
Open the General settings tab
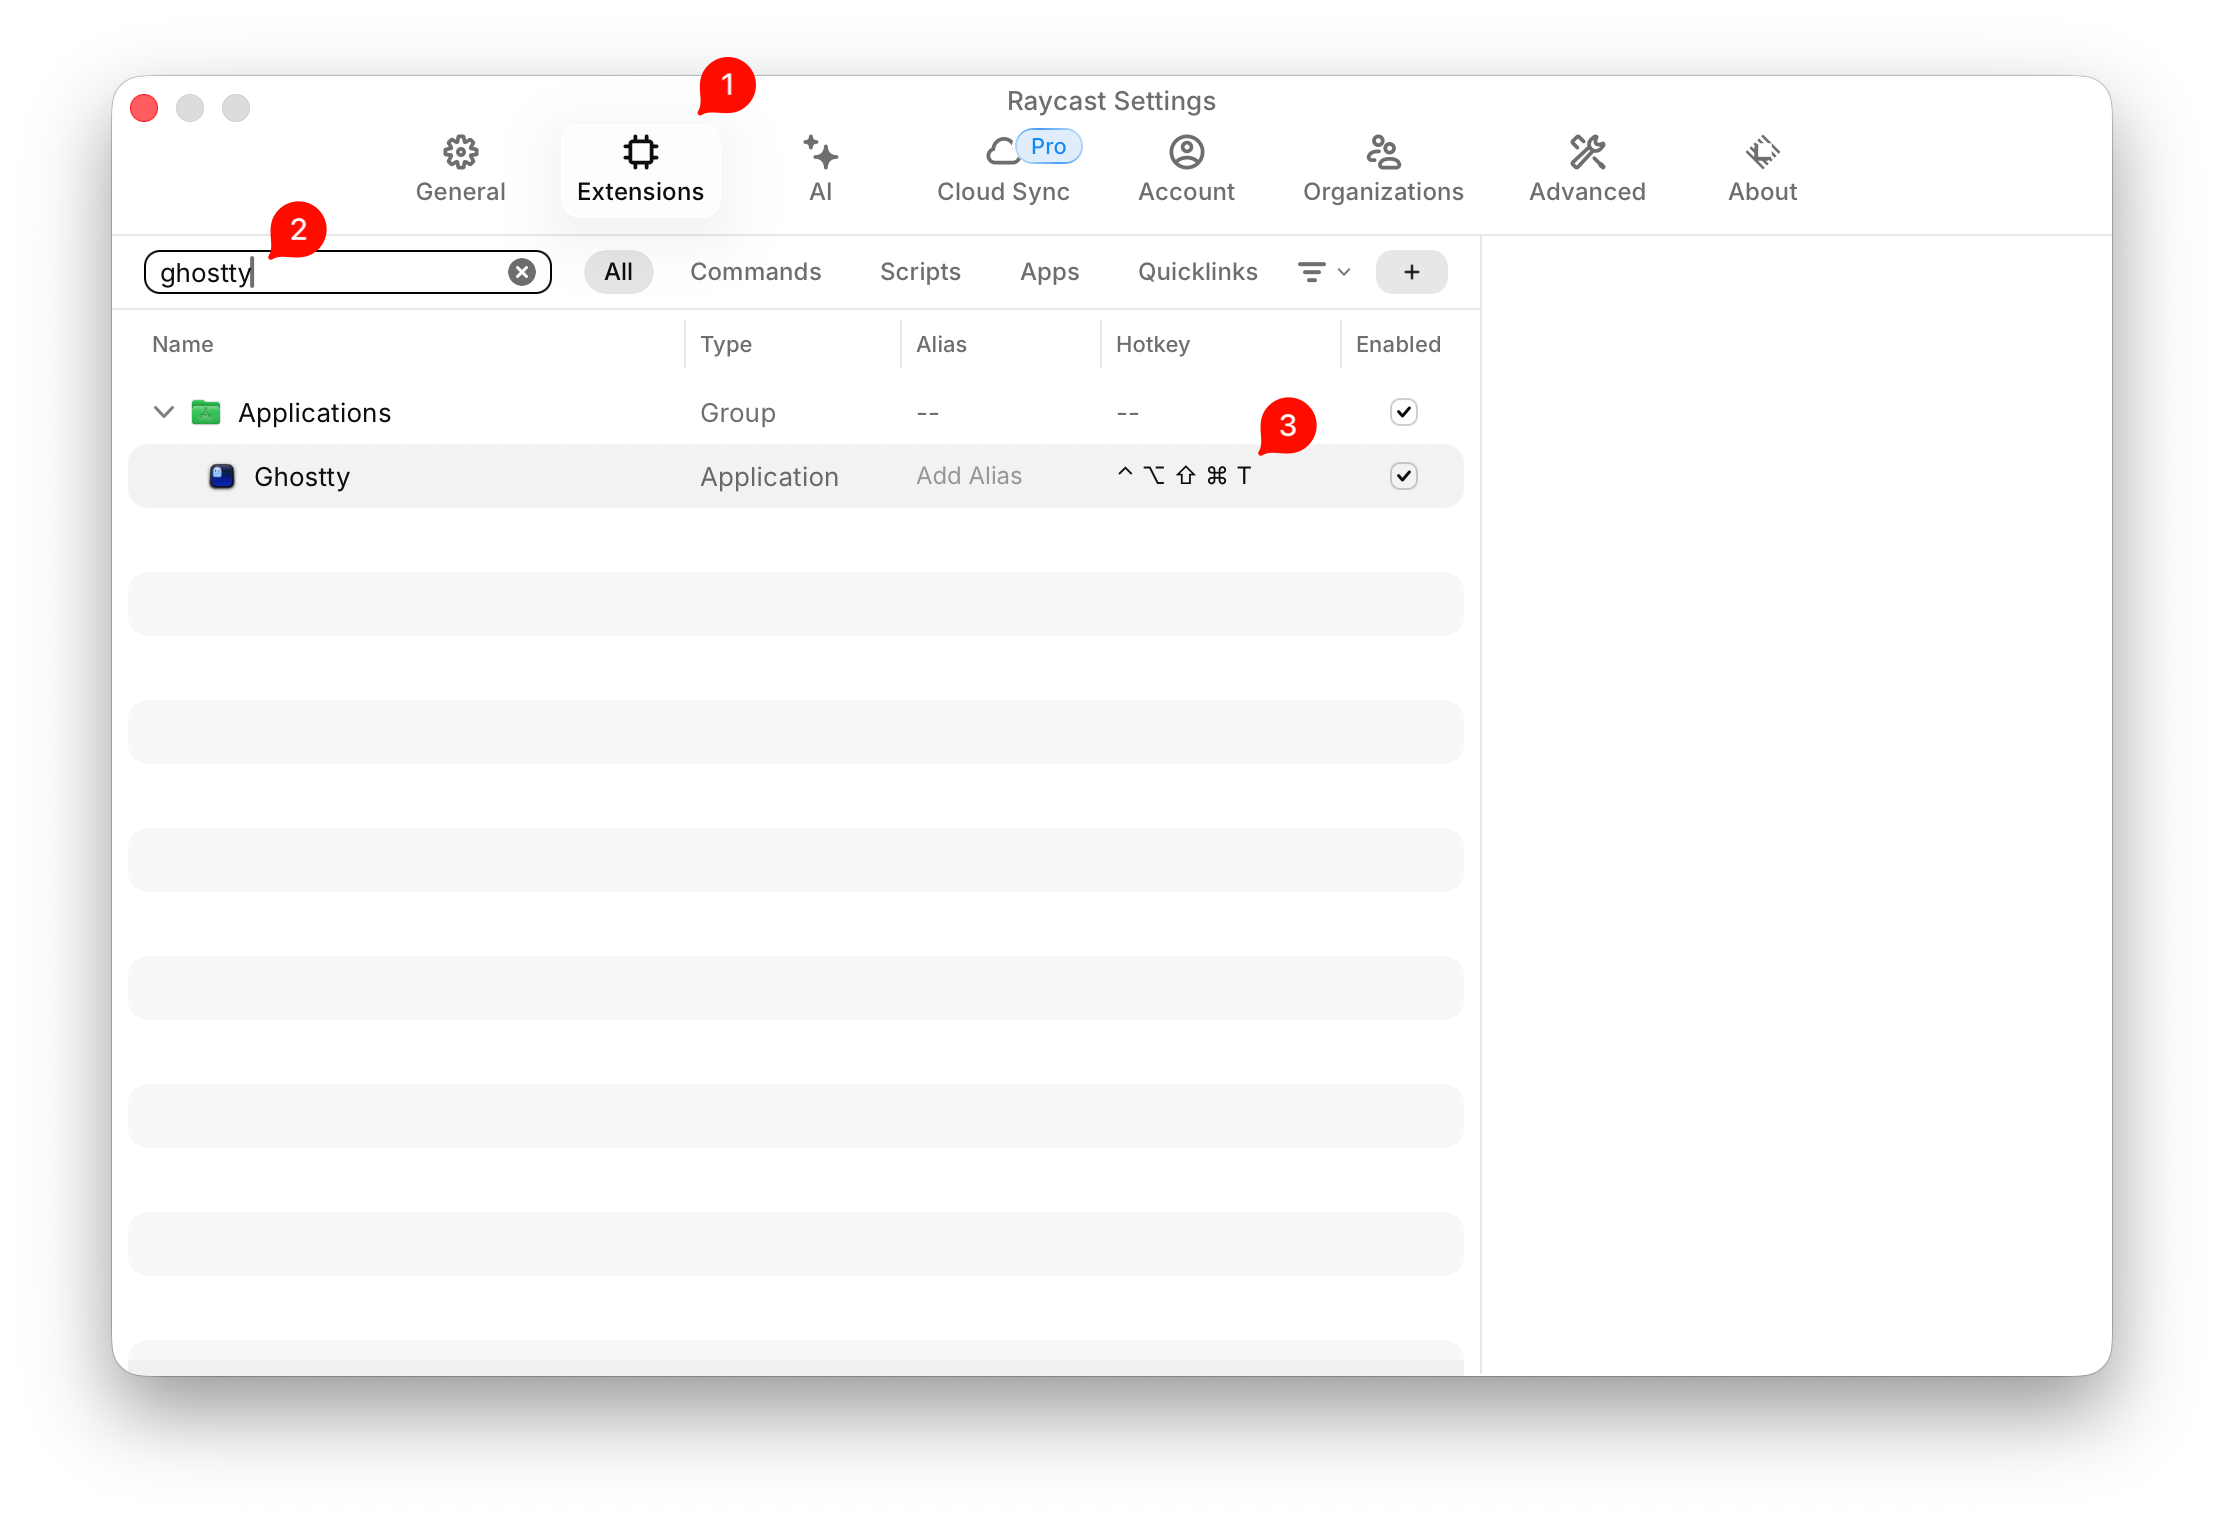[x=460, y=169]
